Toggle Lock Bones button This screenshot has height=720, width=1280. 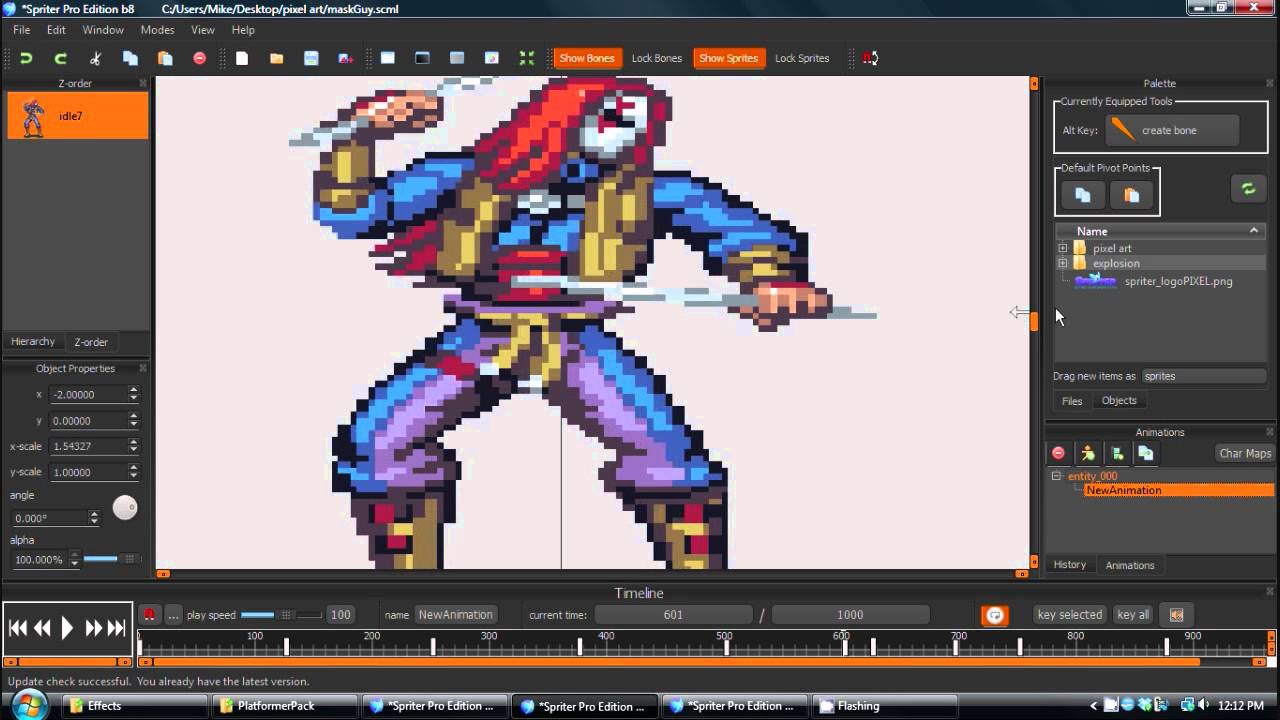[657, 58]
